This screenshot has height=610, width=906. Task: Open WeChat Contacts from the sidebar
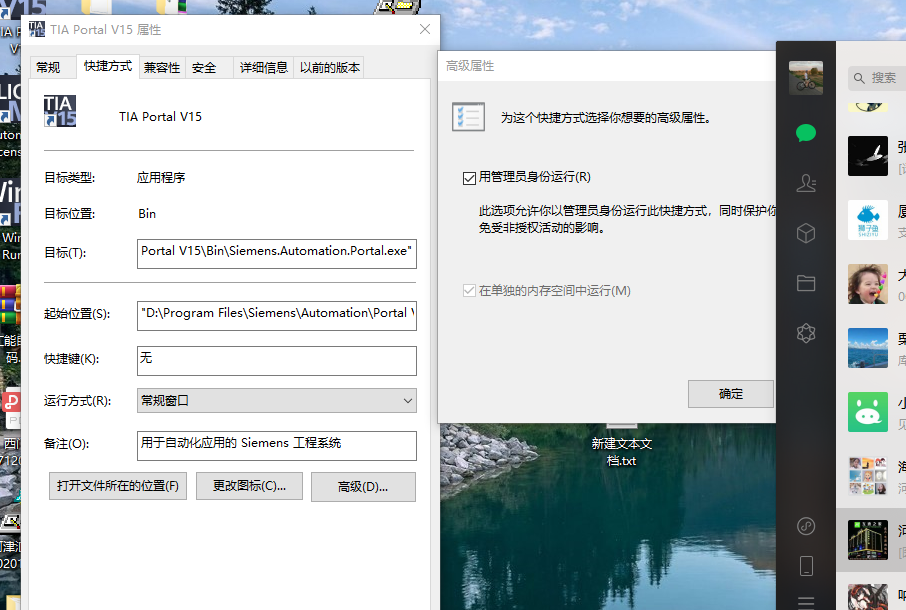[x=806, y=183]
